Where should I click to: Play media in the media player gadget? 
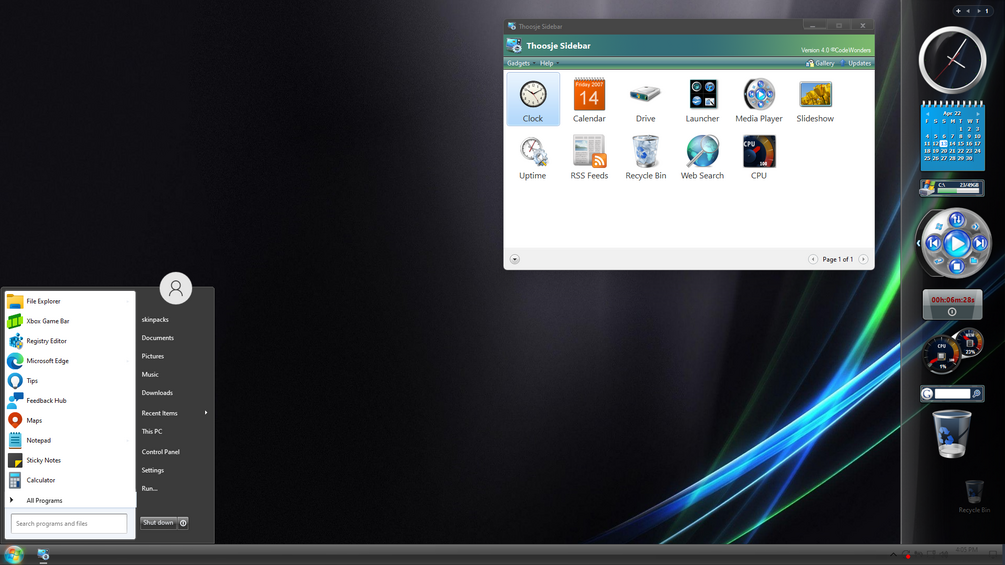pos(956,243)
